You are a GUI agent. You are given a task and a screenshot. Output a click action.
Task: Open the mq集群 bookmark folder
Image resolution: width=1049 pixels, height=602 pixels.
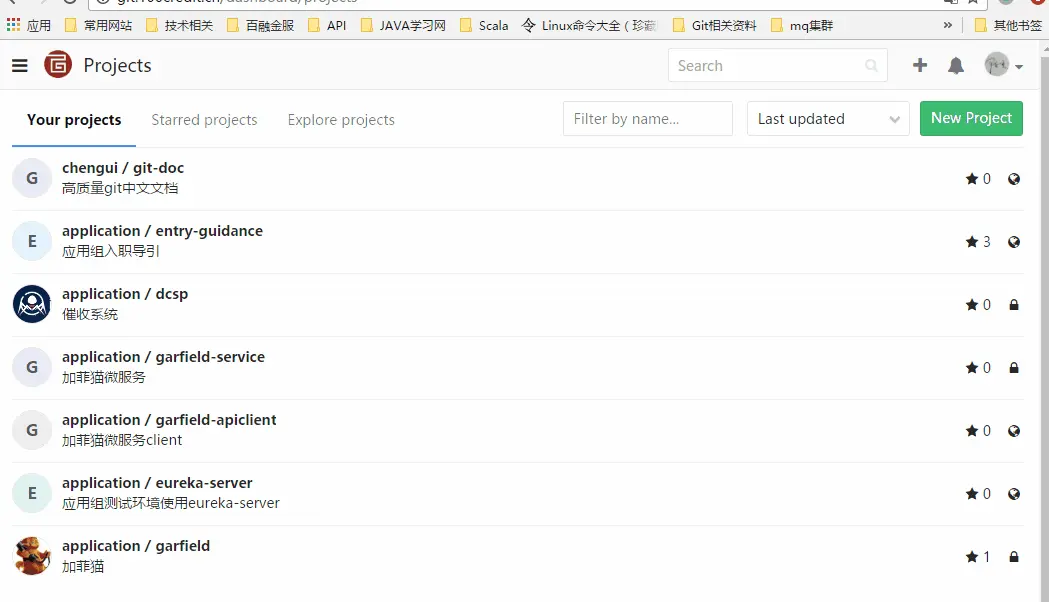tap(802, 25)
